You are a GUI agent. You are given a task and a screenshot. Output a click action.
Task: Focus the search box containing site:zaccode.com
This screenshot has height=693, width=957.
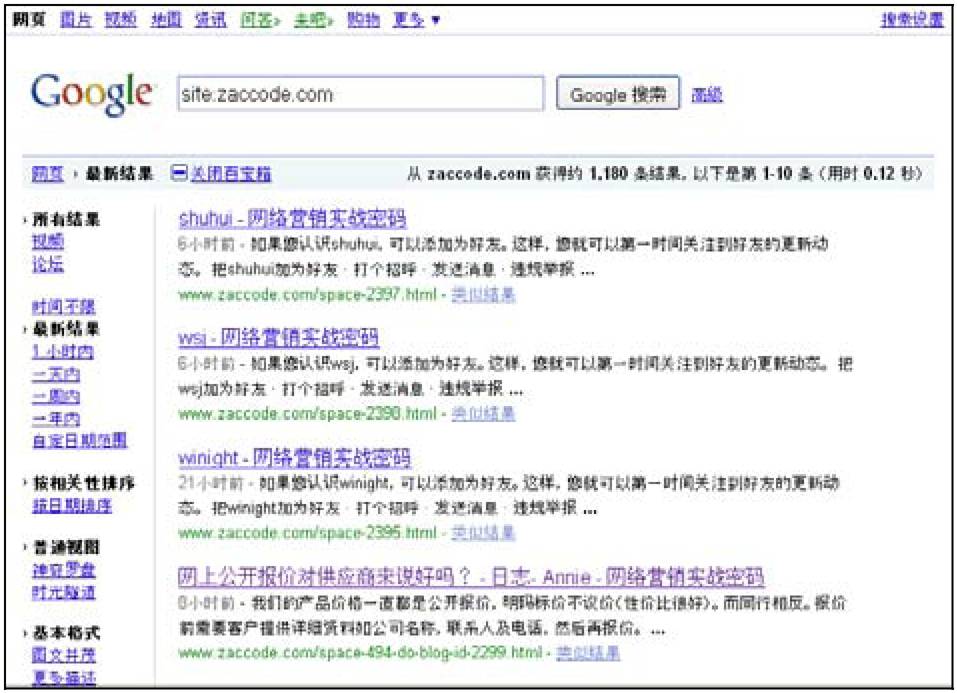click(x=360, y=94)
